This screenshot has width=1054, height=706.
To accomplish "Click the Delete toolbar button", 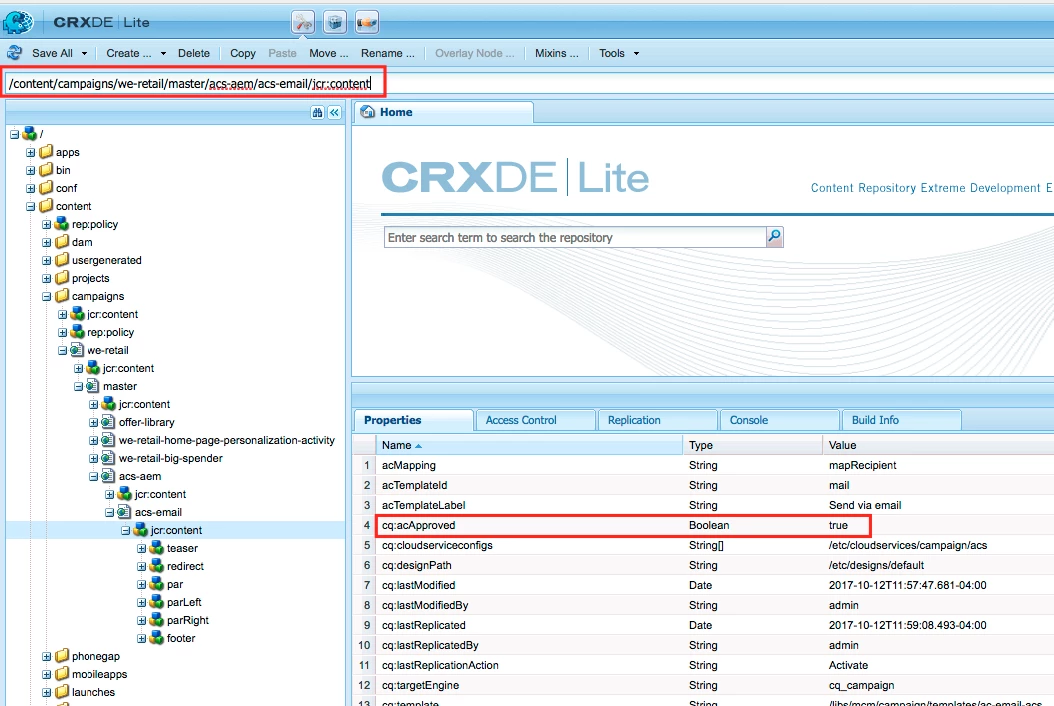I will pyautogui.click(x=194, y=53).
